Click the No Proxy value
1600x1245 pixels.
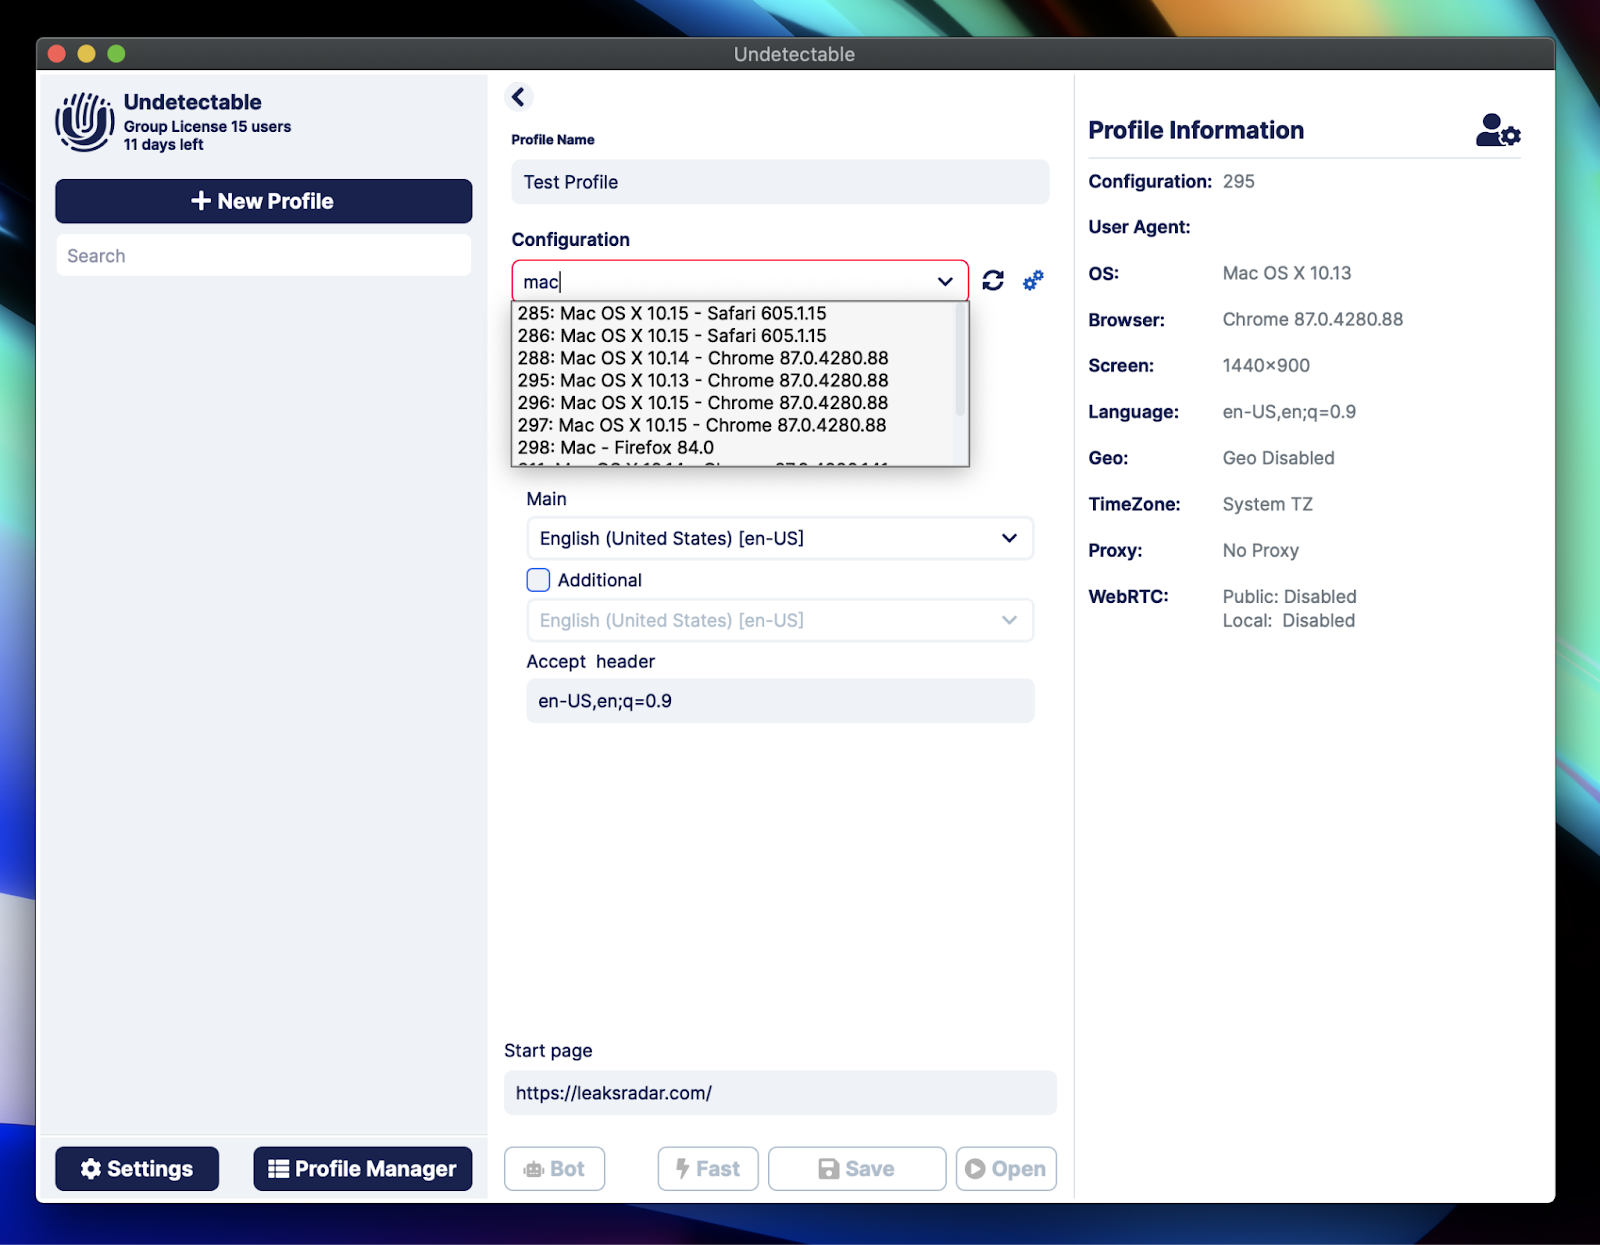click(x=1260, y=551)
